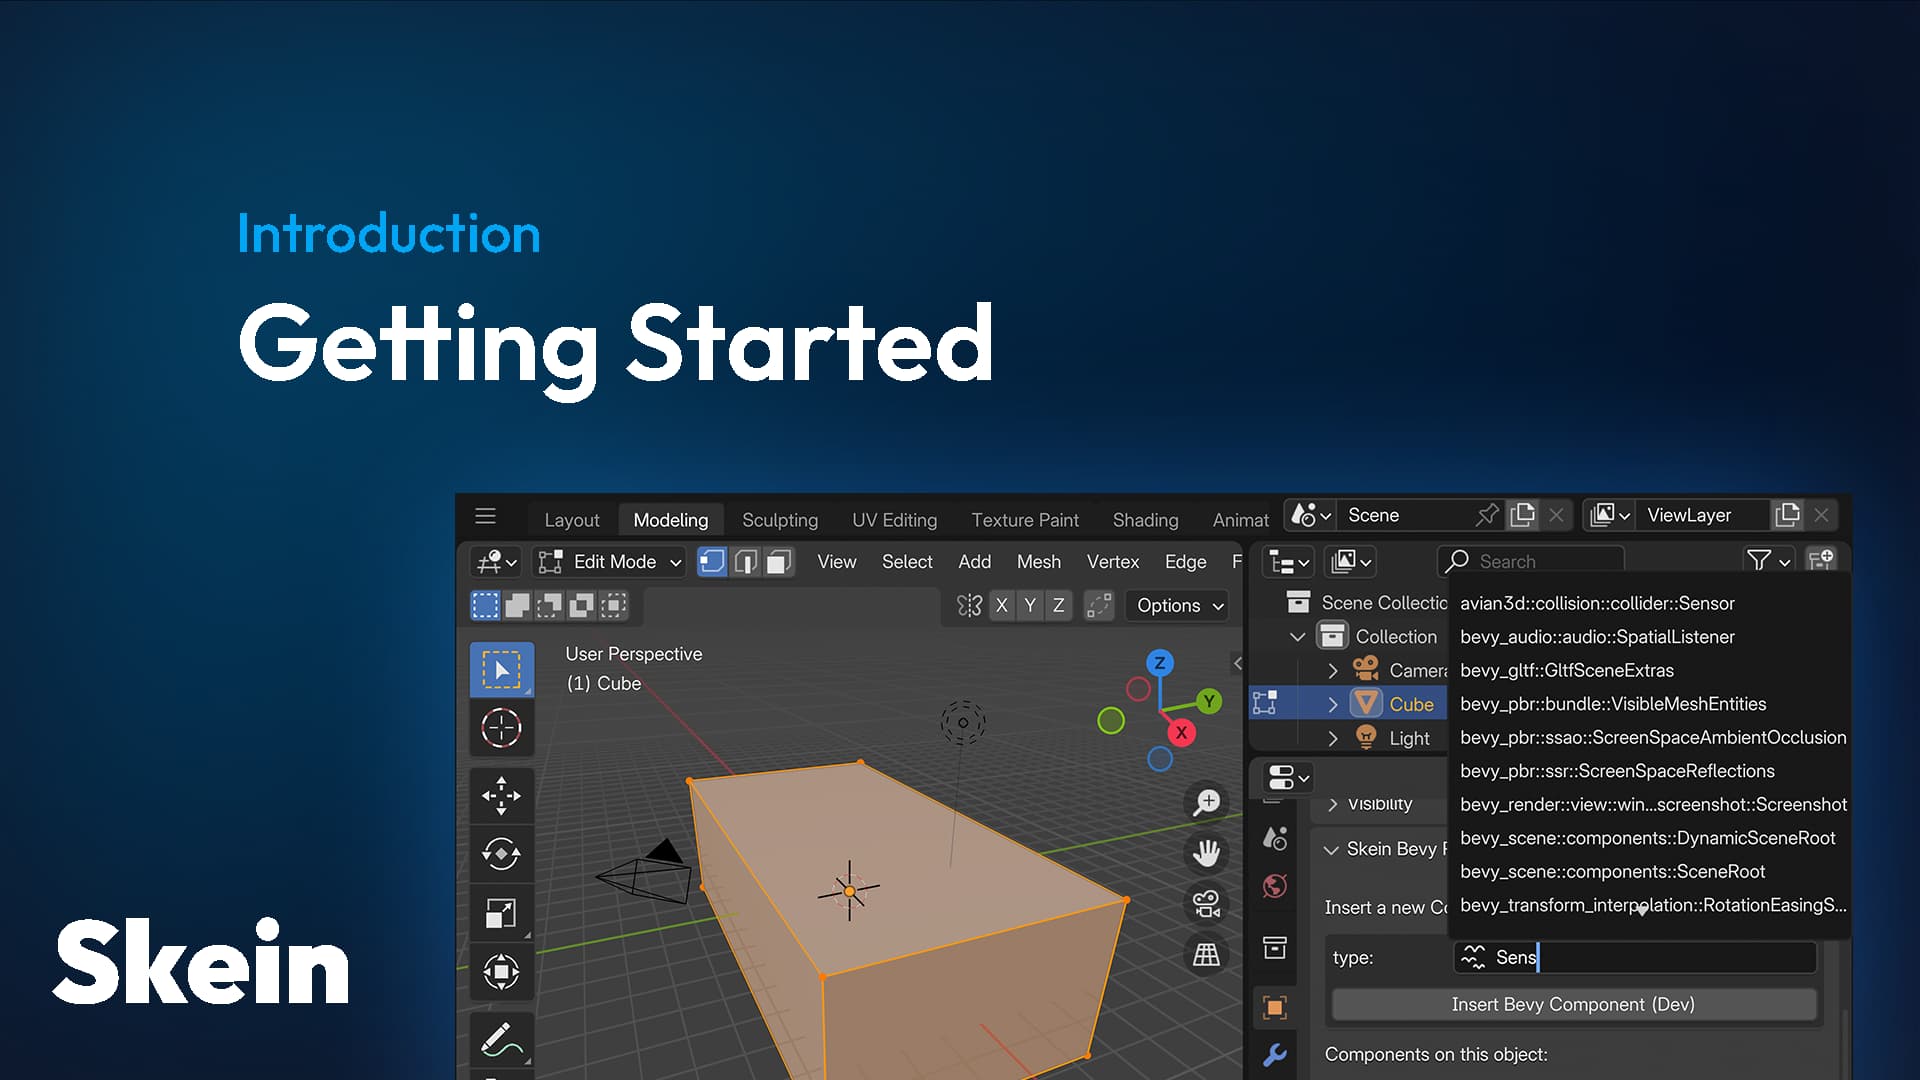Switch perspective/orthographic grid icon
Viewport: 1920px width, 1080px height.
coord(1207,955)
